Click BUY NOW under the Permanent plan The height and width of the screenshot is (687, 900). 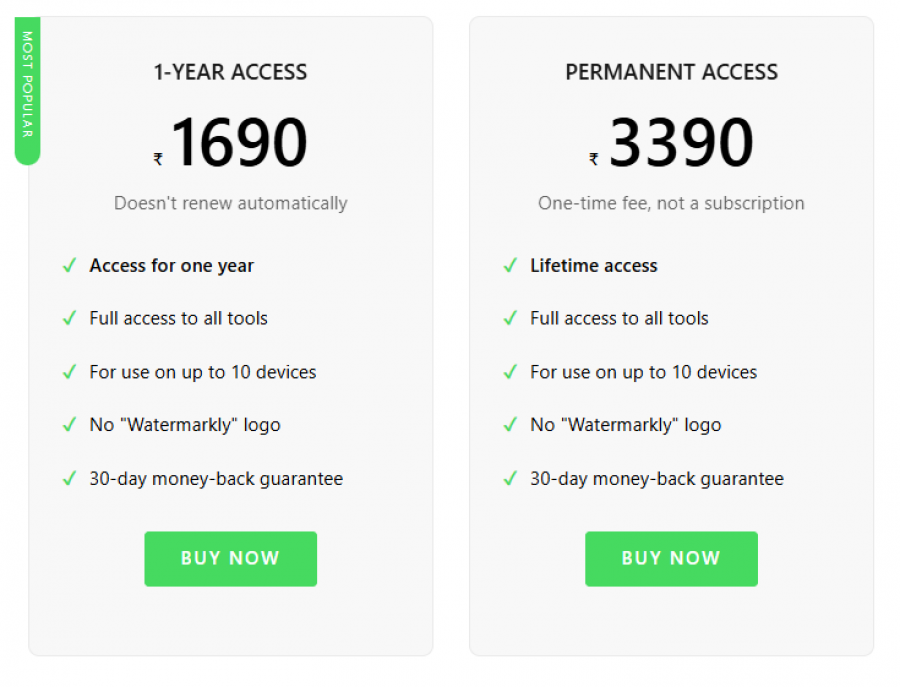(x=671, y=559)
